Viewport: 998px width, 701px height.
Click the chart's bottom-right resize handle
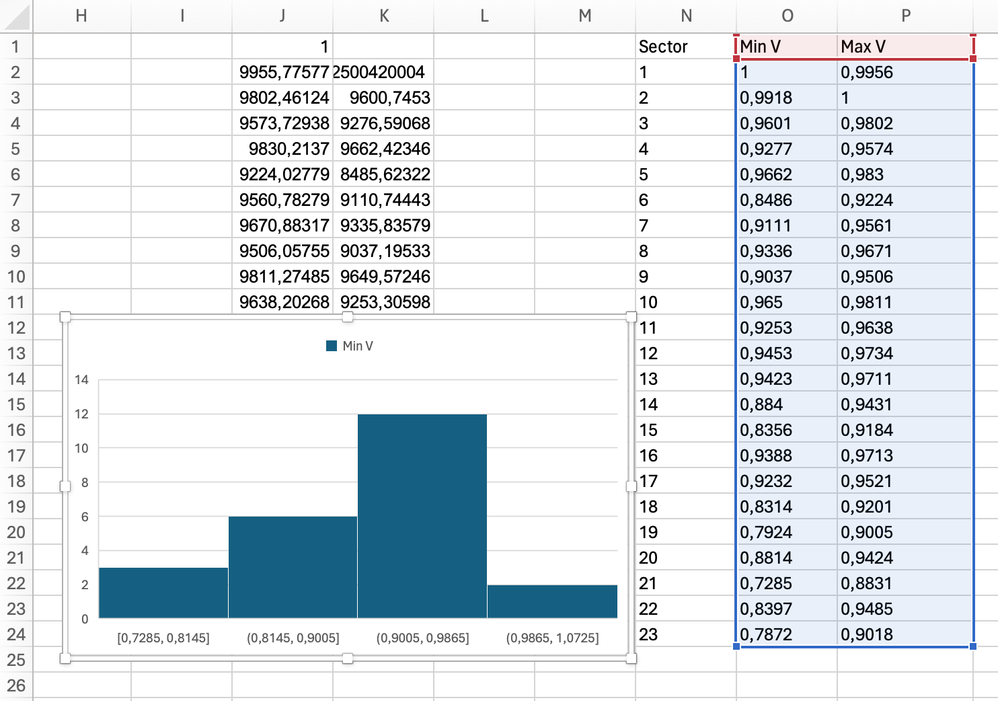point(631,658)
